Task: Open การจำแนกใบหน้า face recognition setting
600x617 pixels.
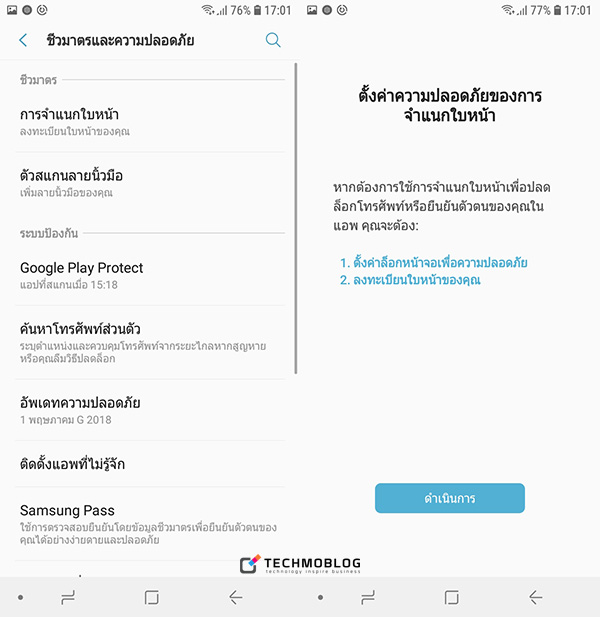Action: (x=150, y=122)
